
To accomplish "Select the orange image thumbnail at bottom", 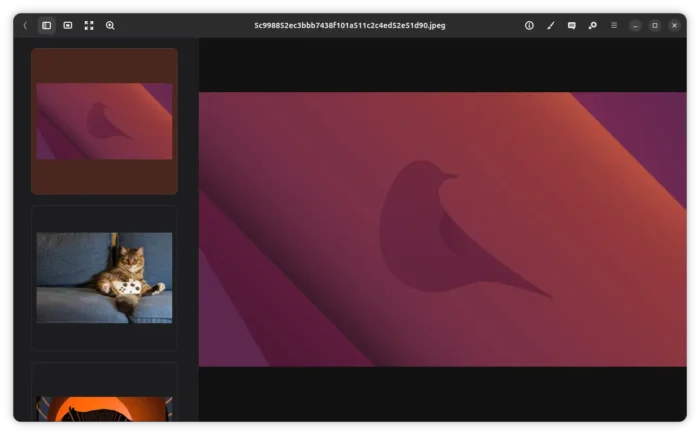I will pos(104,408).
